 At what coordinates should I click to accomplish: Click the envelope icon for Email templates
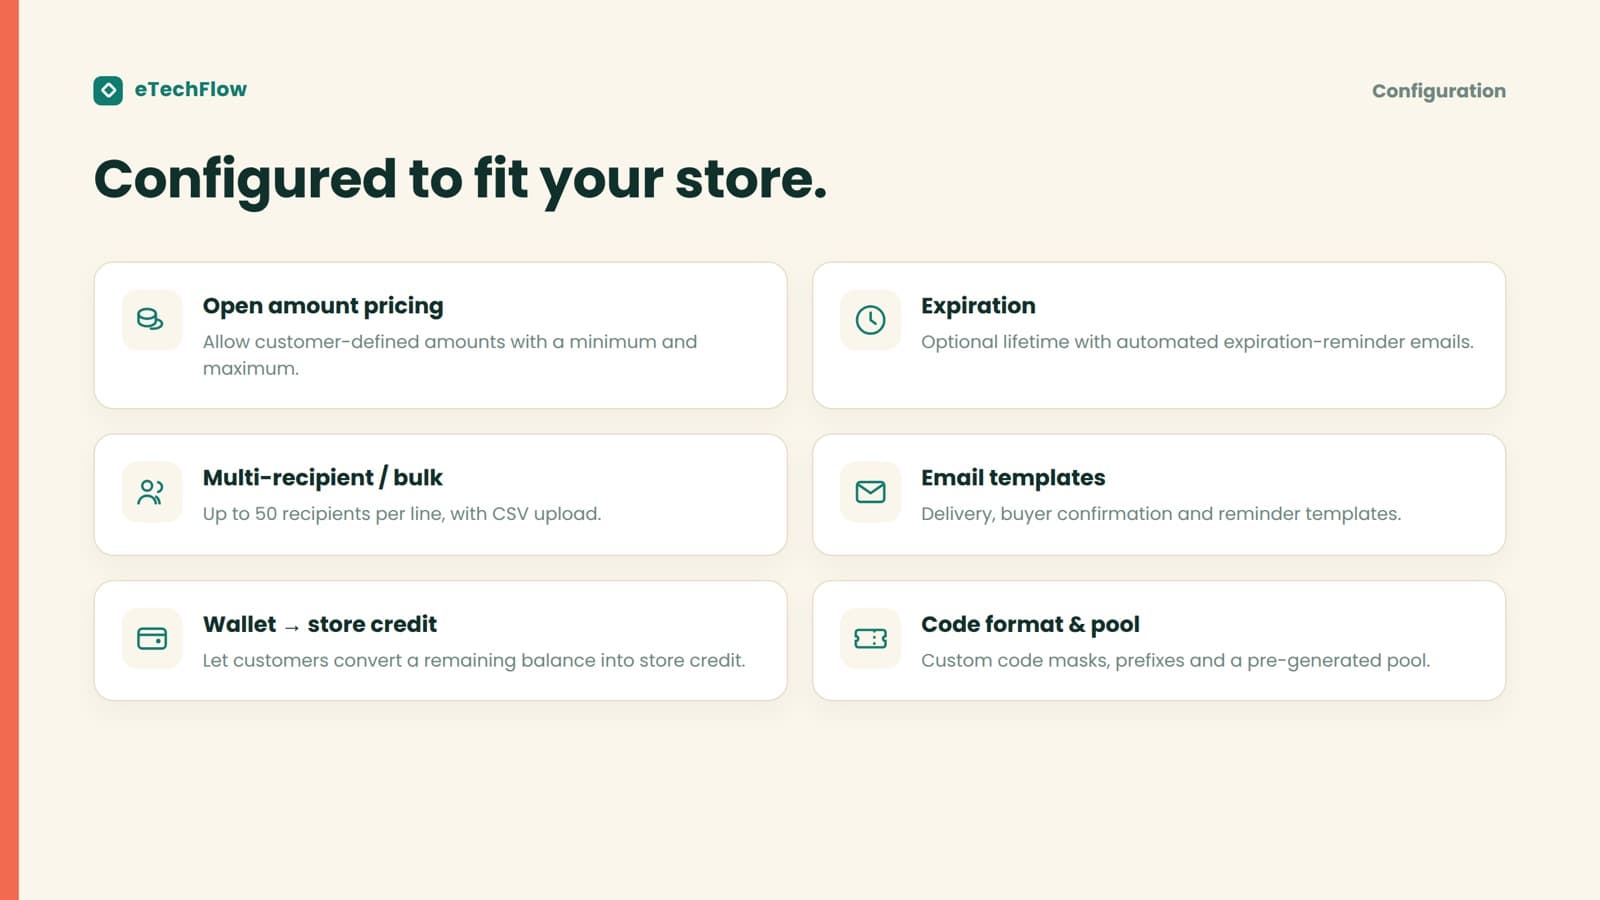tap(870, 492)
